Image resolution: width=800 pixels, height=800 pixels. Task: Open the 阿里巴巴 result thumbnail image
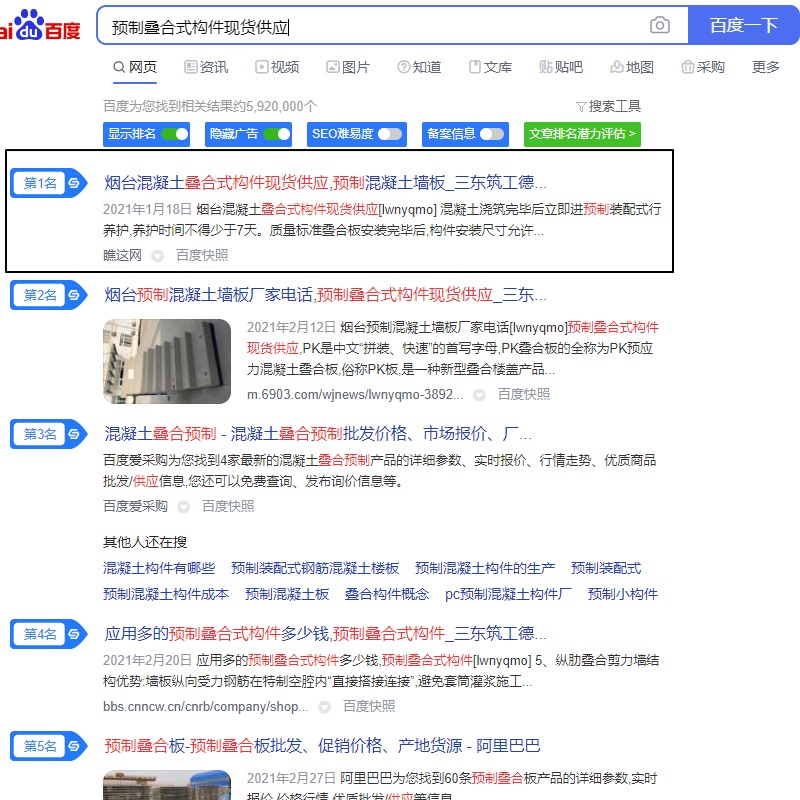point(167,785)
